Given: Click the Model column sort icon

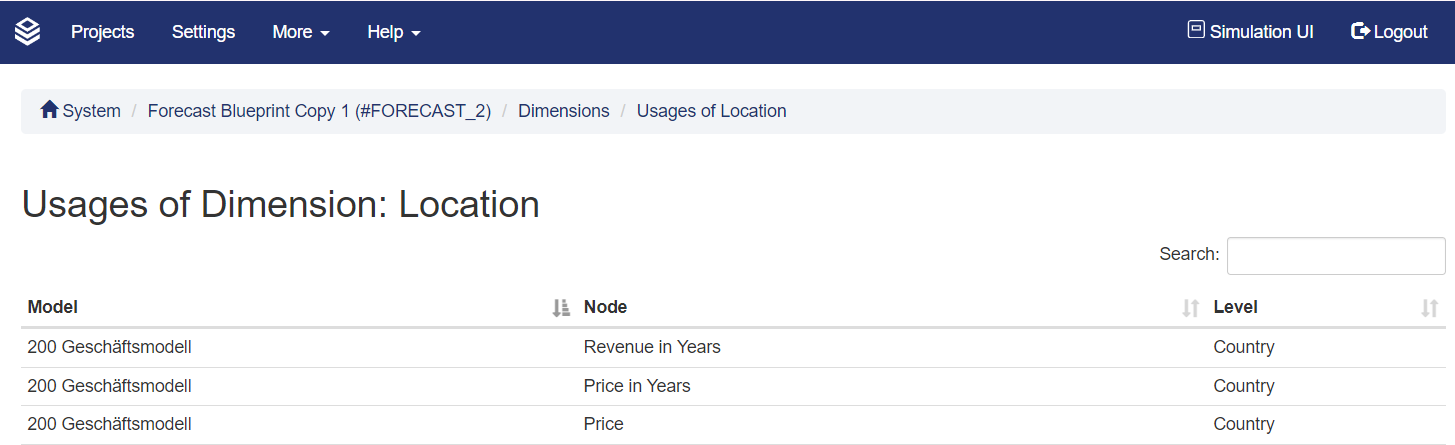Looking at the screenshot, I should (x=561, y=308).
